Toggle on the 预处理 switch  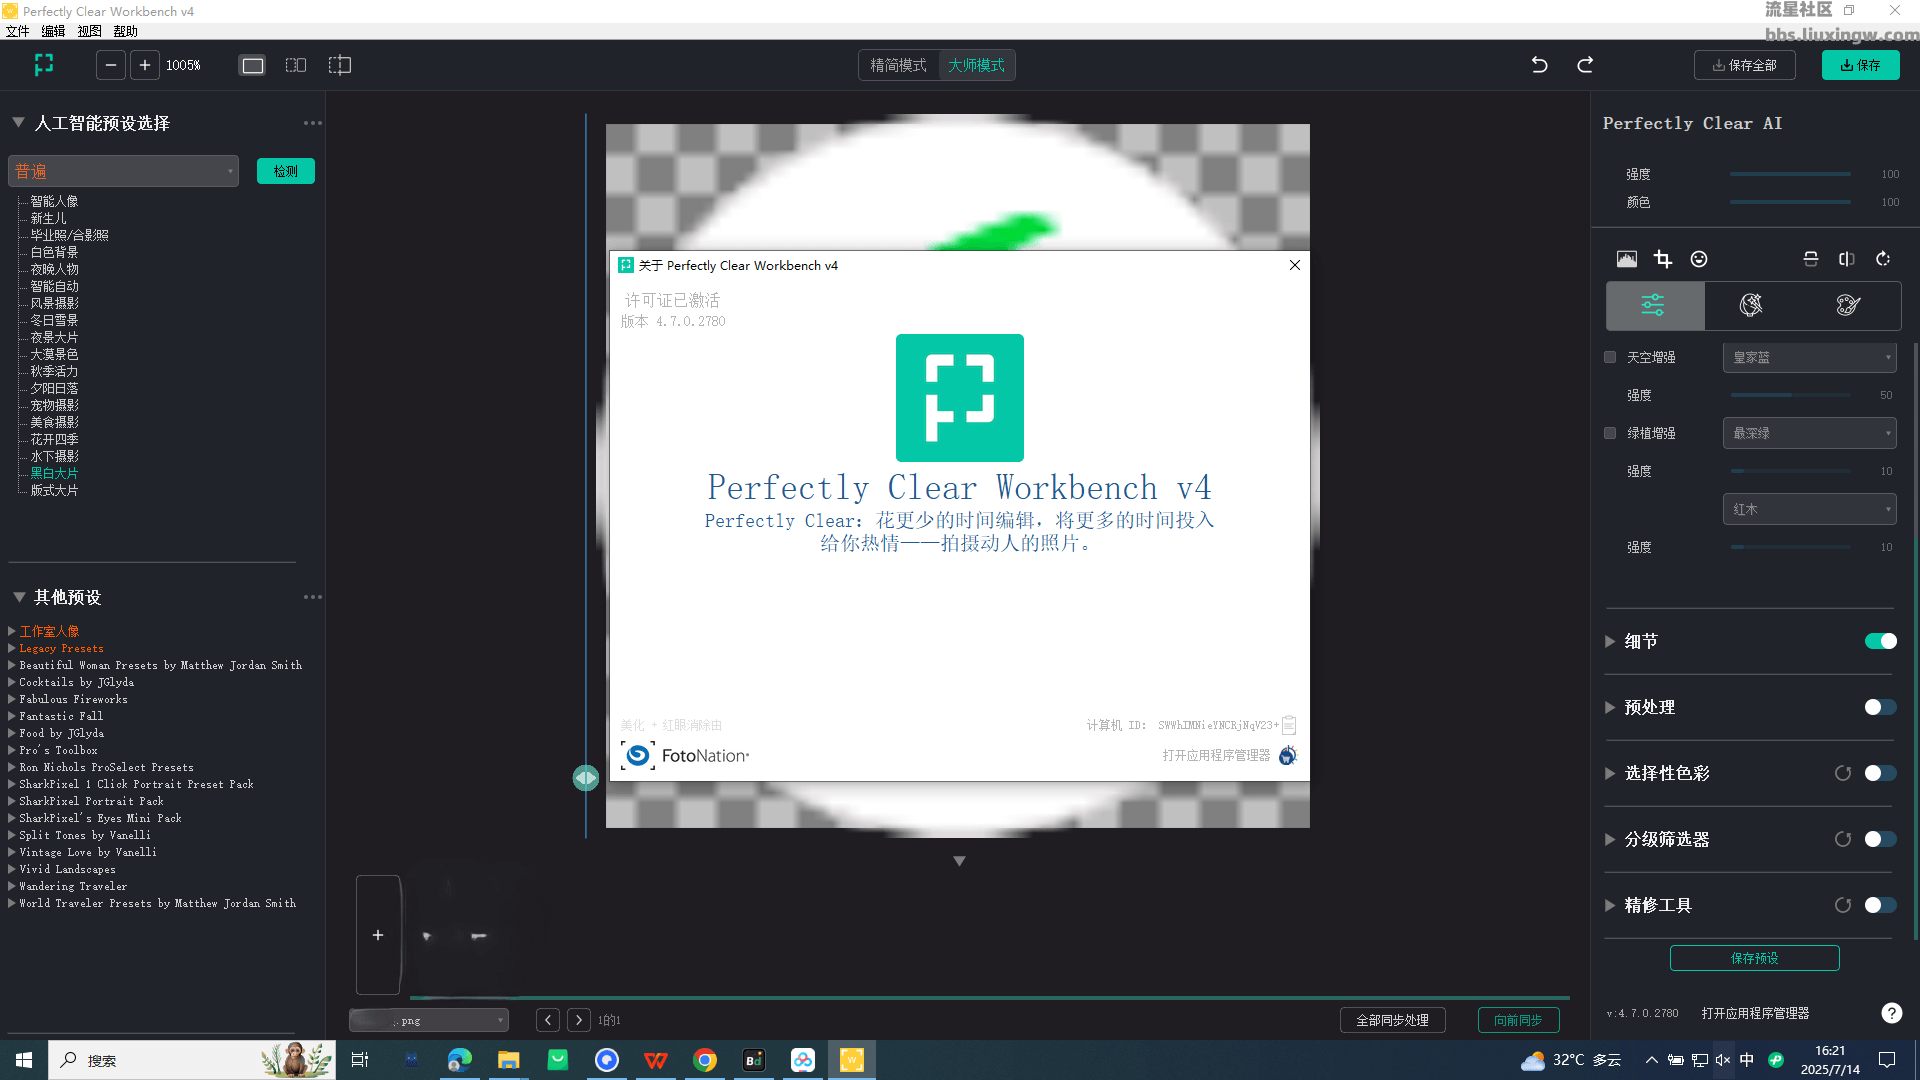click(x=1881, y=707)
